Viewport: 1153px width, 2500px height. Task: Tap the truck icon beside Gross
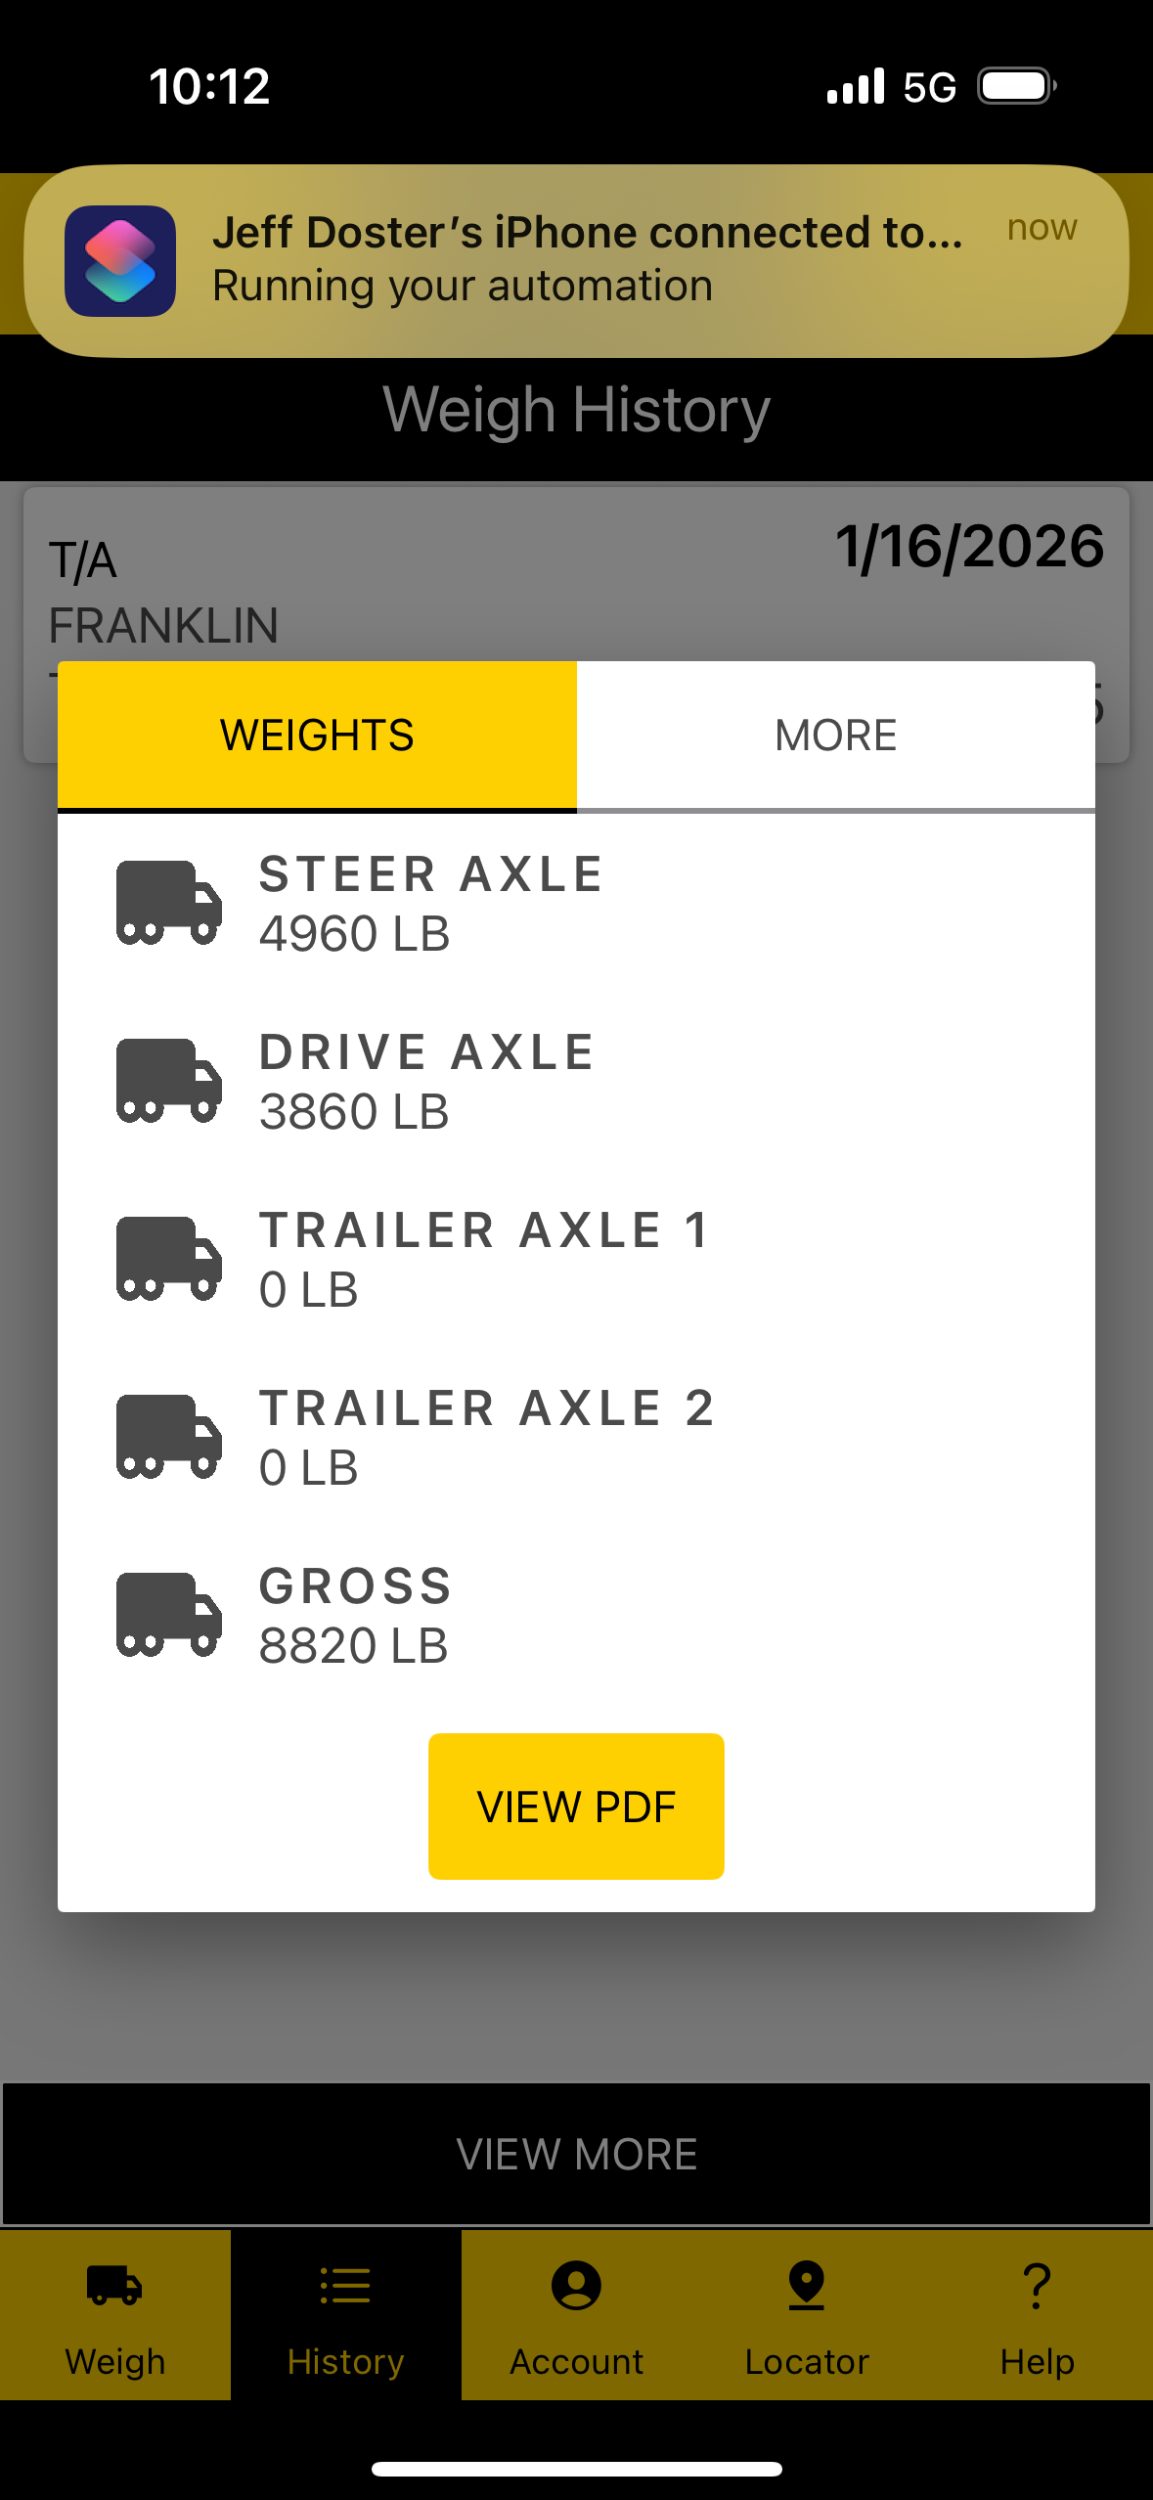tap(168, 1615)
